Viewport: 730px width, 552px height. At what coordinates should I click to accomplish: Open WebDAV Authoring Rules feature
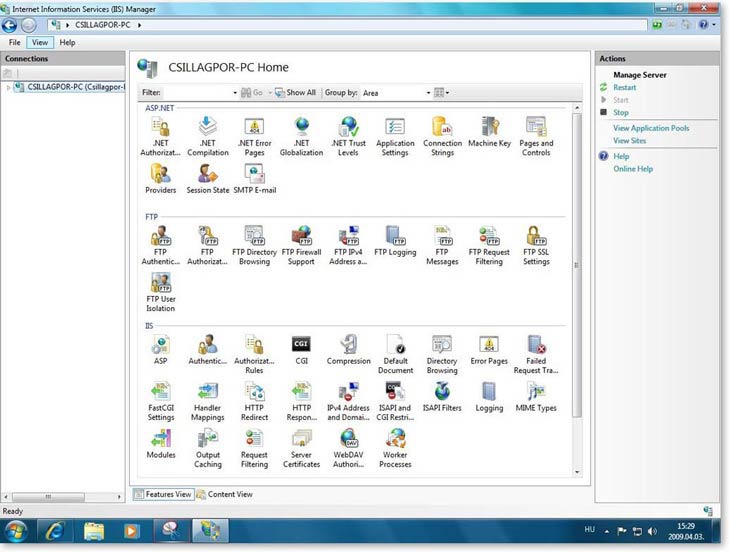pos(348,448)
